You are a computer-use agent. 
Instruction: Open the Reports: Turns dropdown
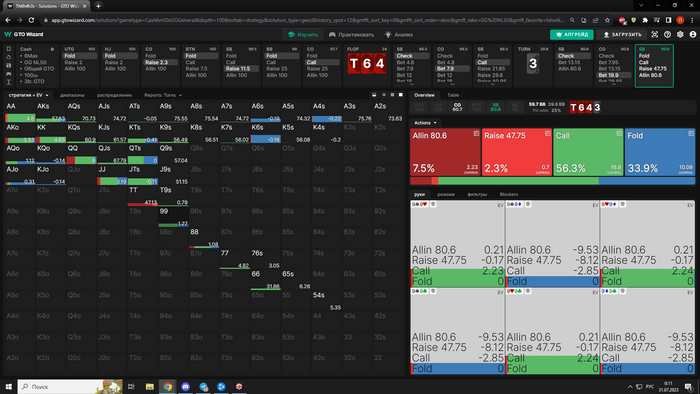[163, 95]
